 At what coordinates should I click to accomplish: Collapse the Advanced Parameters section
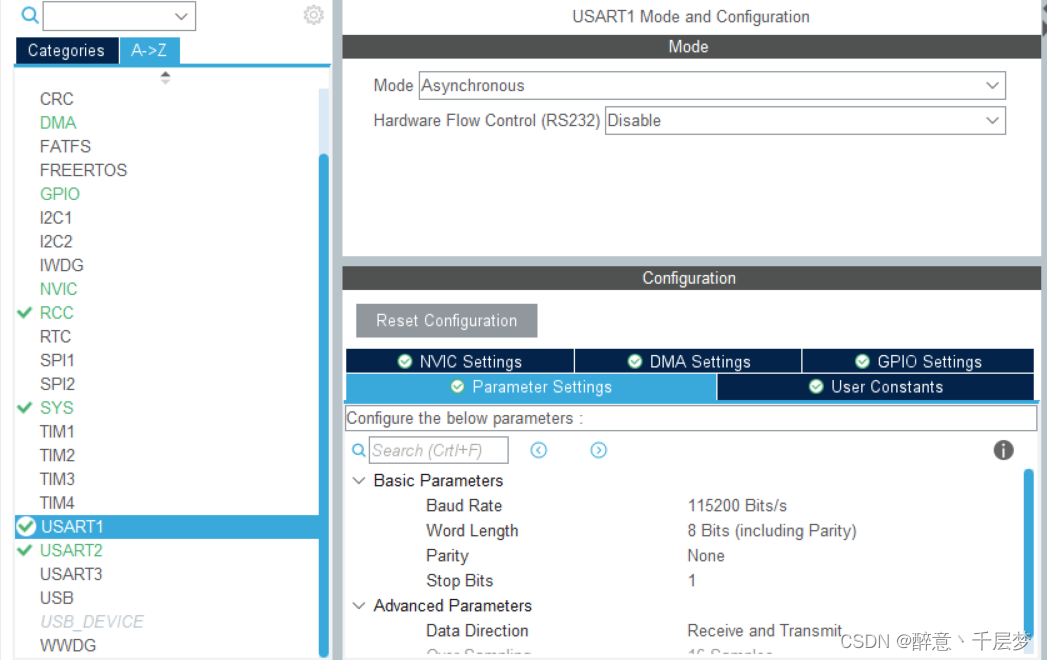pos(359,605)
